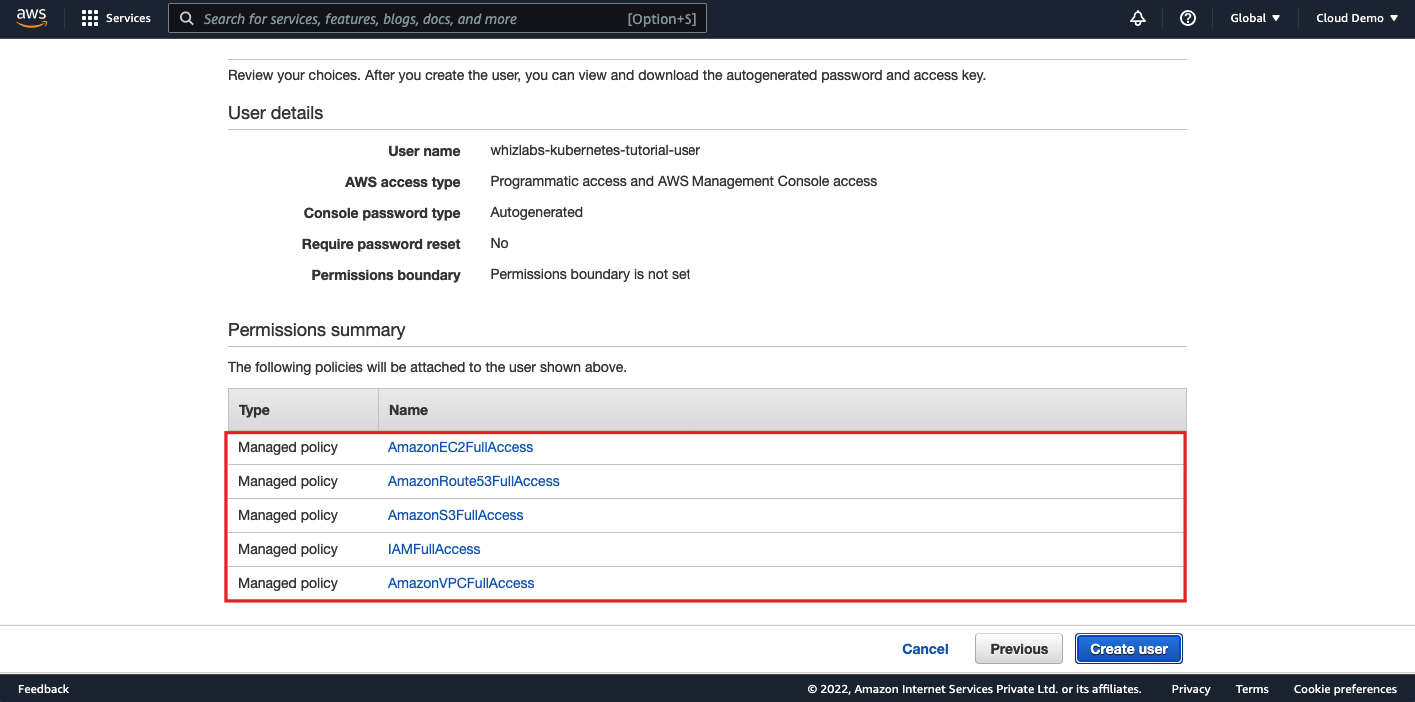The image size is (1415, 702).
Task: Open the Terms link in footer
Action: click(1252, 689)
